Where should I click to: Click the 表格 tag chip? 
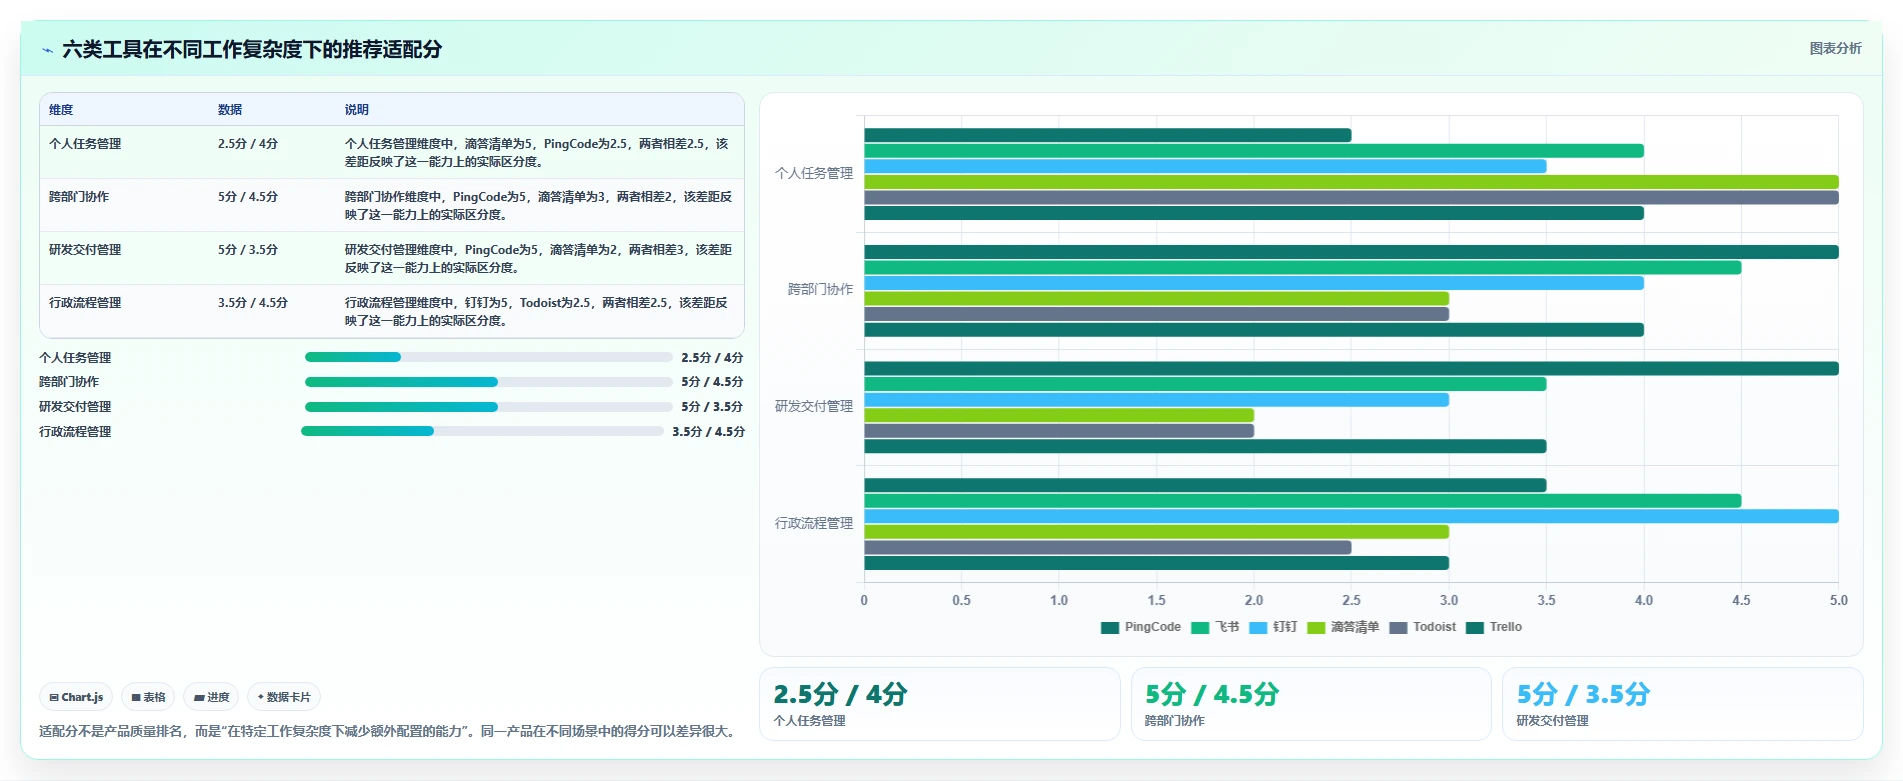tap(148, 697)
